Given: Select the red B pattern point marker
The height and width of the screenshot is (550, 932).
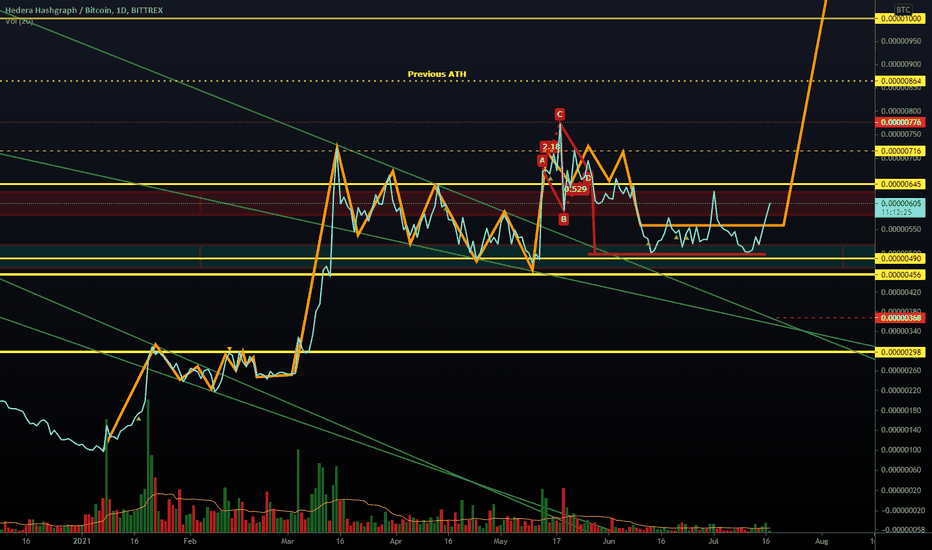Looking at the screenshot, I should click(x=563, y=219).
